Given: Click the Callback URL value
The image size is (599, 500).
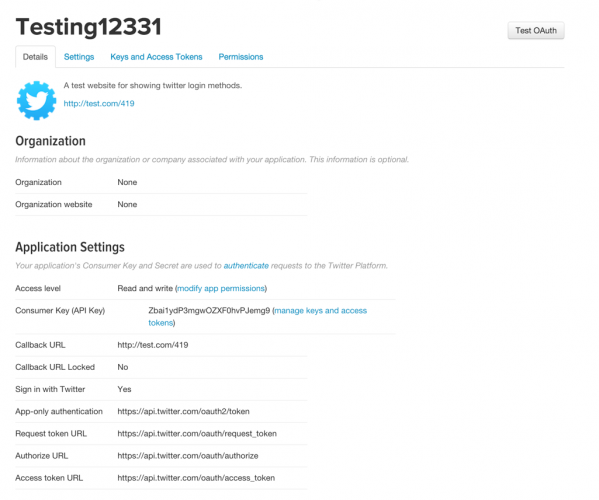Looking at the screenshot, I should click(153, 345).
